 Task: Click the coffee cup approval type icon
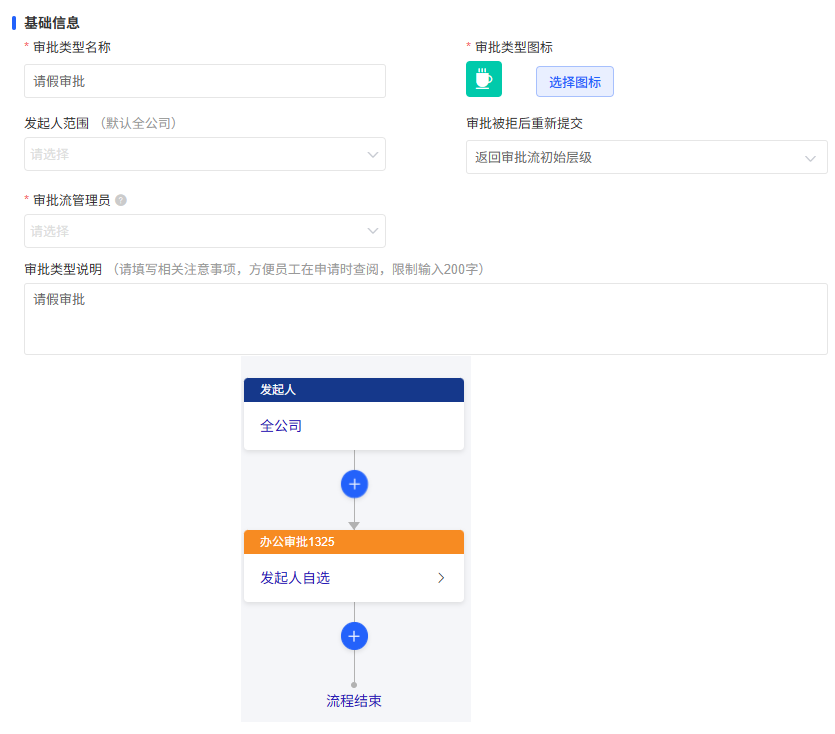[484, 78]
